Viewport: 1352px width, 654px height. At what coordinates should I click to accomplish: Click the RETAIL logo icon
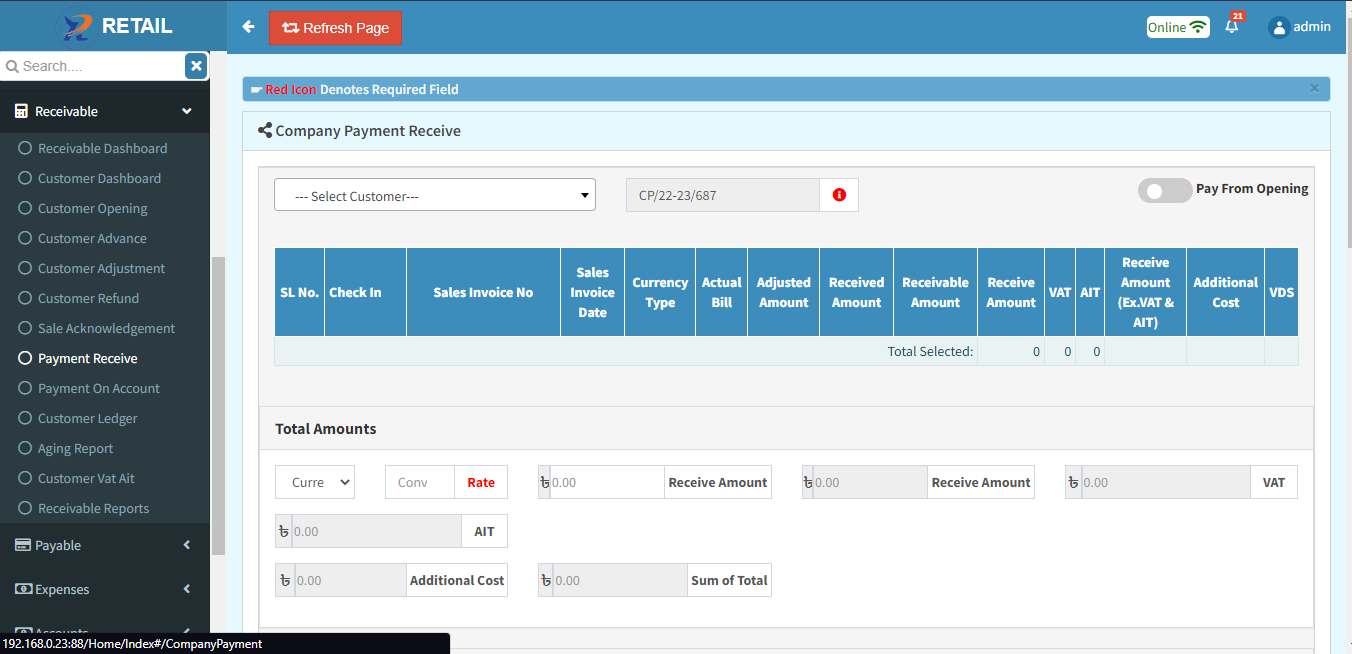pyautogui.click(x=75, y=27)
